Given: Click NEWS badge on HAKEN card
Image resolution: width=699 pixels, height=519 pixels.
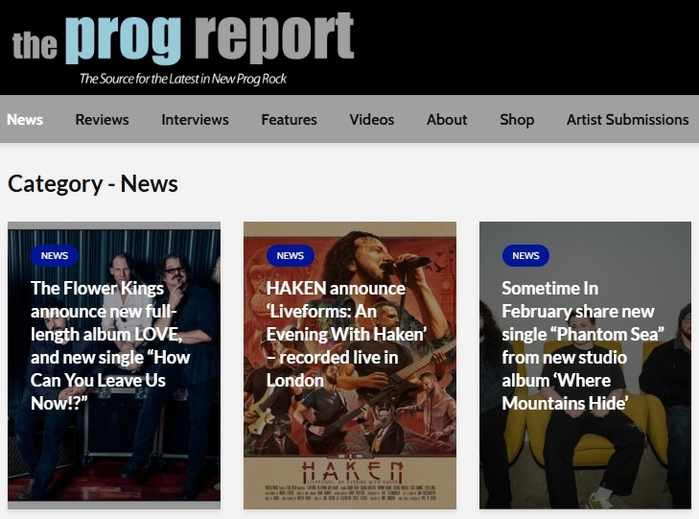Looking at the screenshot, I should (x=290, y=255).
